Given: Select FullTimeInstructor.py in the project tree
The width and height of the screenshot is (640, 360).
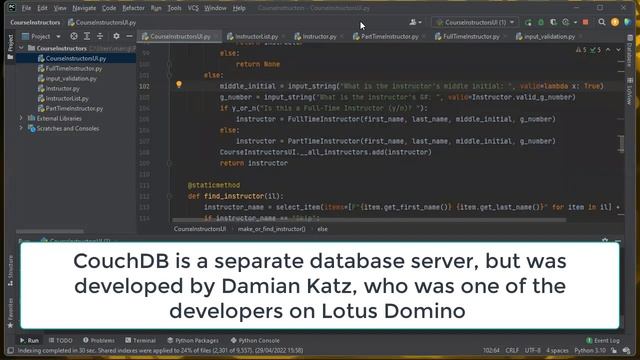Looking at the screenshot, I should [x=74, y=69].
